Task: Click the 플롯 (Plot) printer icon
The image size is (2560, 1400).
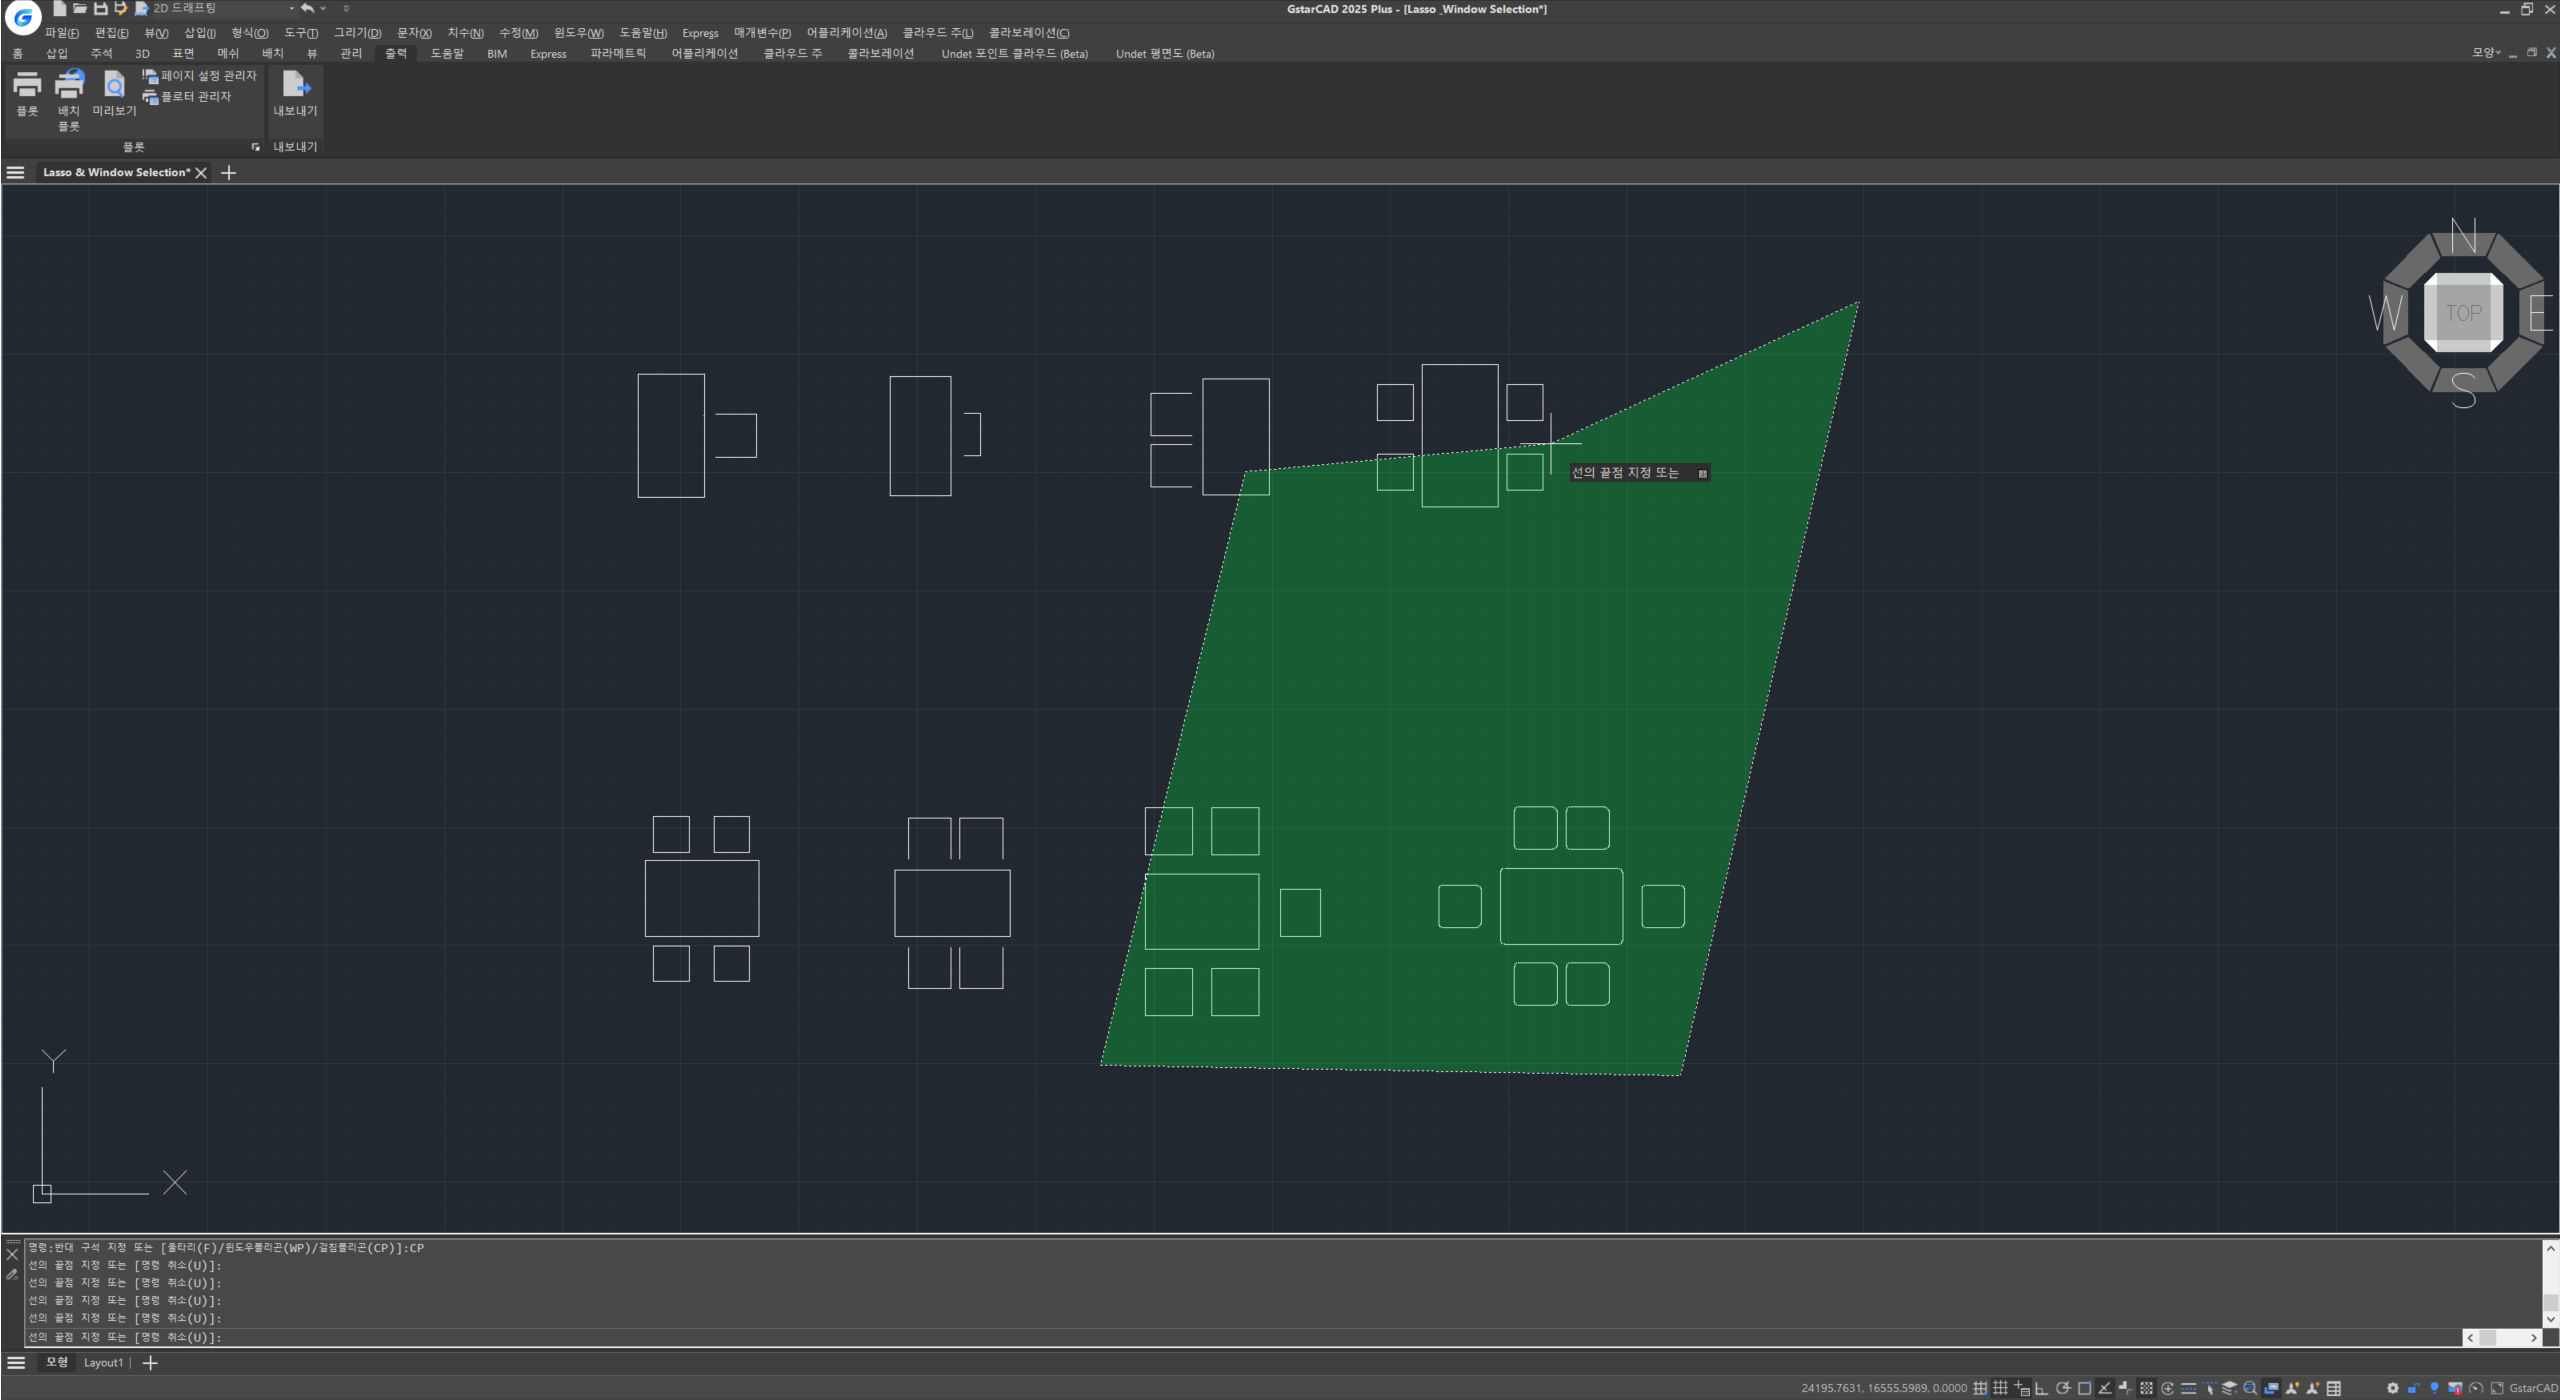Action: pyautogui.click(x=27, y=86)
